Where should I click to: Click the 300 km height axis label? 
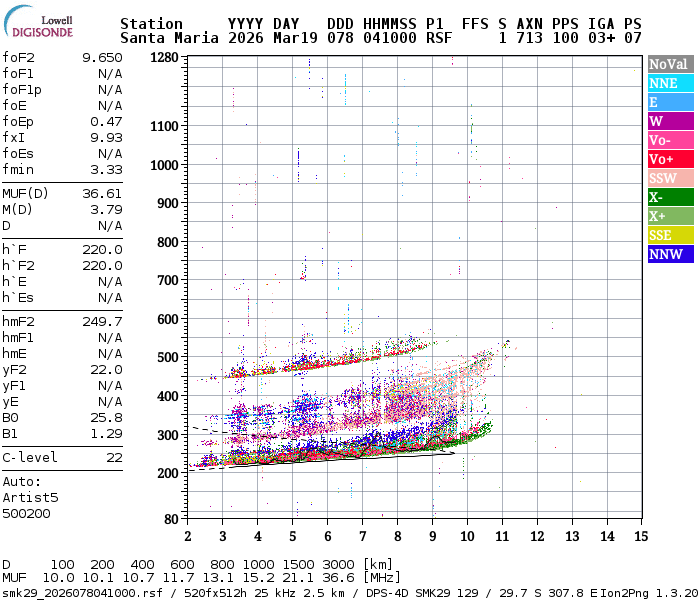click(168, 435)
